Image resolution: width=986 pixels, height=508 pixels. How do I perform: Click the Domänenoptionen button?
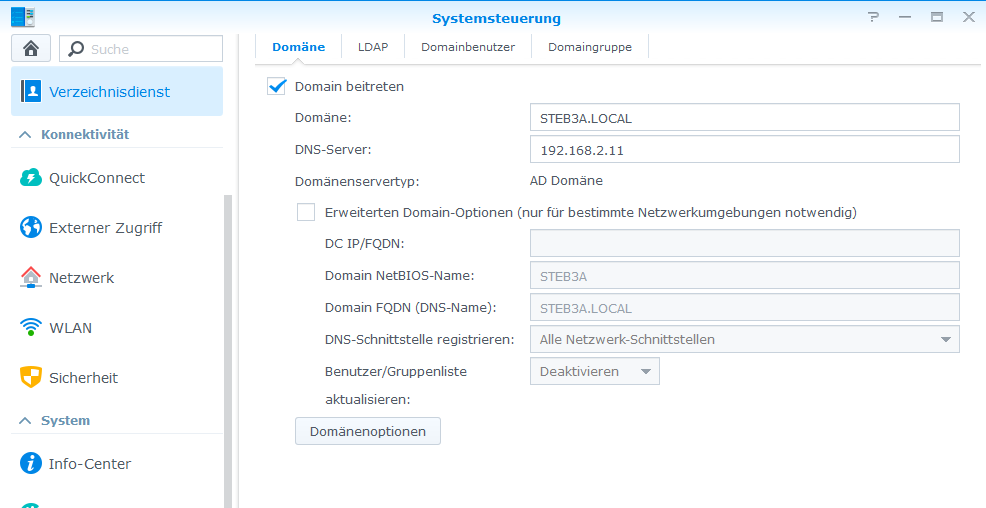368,431
